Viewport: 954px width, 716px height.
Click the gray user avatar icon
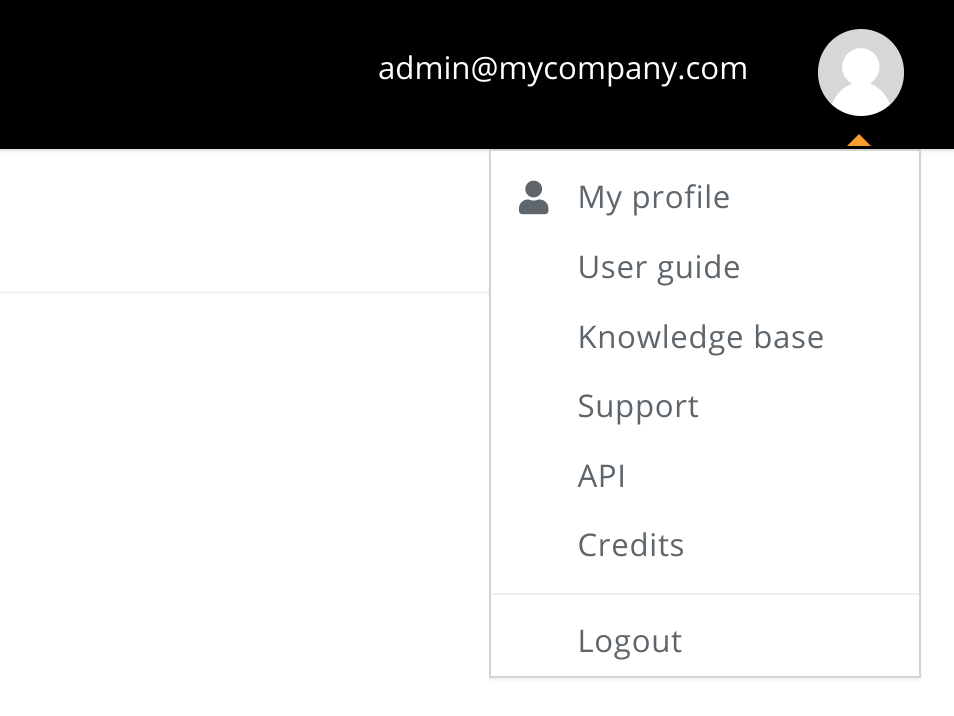click(x=860, y=72)
